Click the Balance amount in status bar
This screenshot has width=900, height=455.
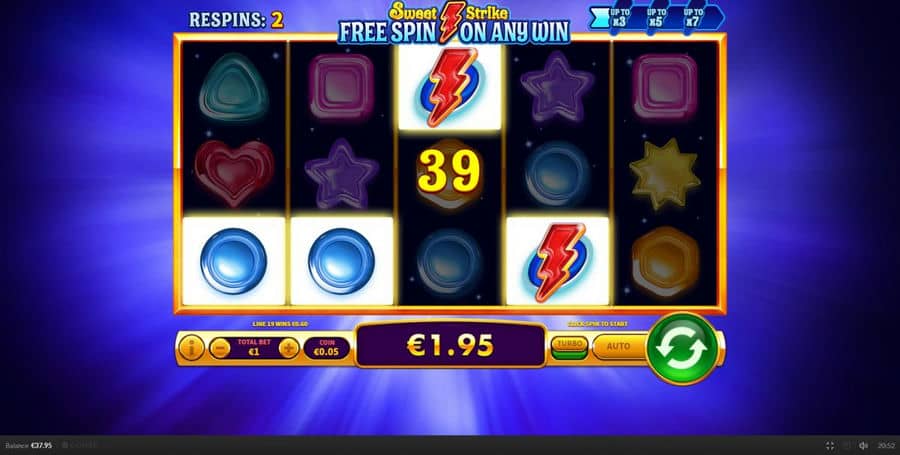point(29,445)
